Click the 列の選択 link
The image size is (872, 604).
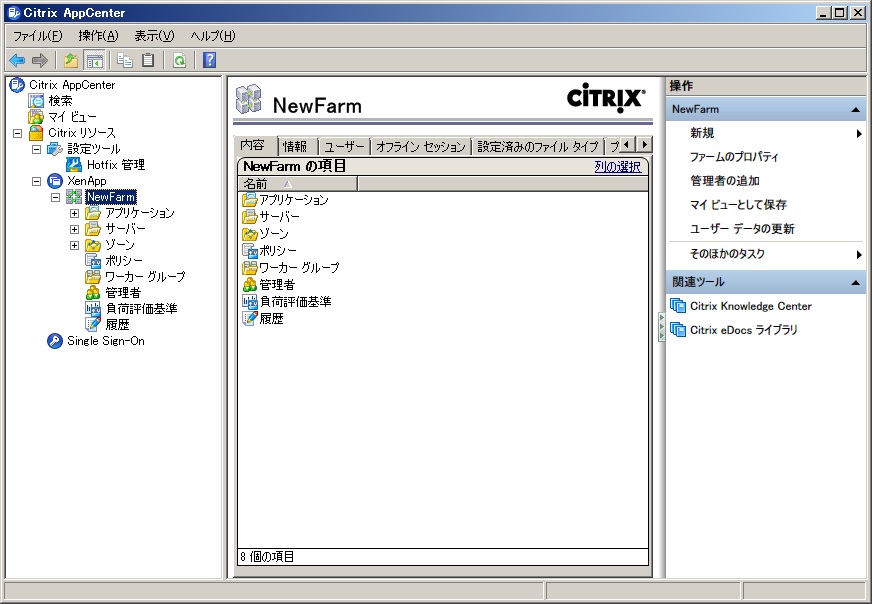click(x=617, y=167)
